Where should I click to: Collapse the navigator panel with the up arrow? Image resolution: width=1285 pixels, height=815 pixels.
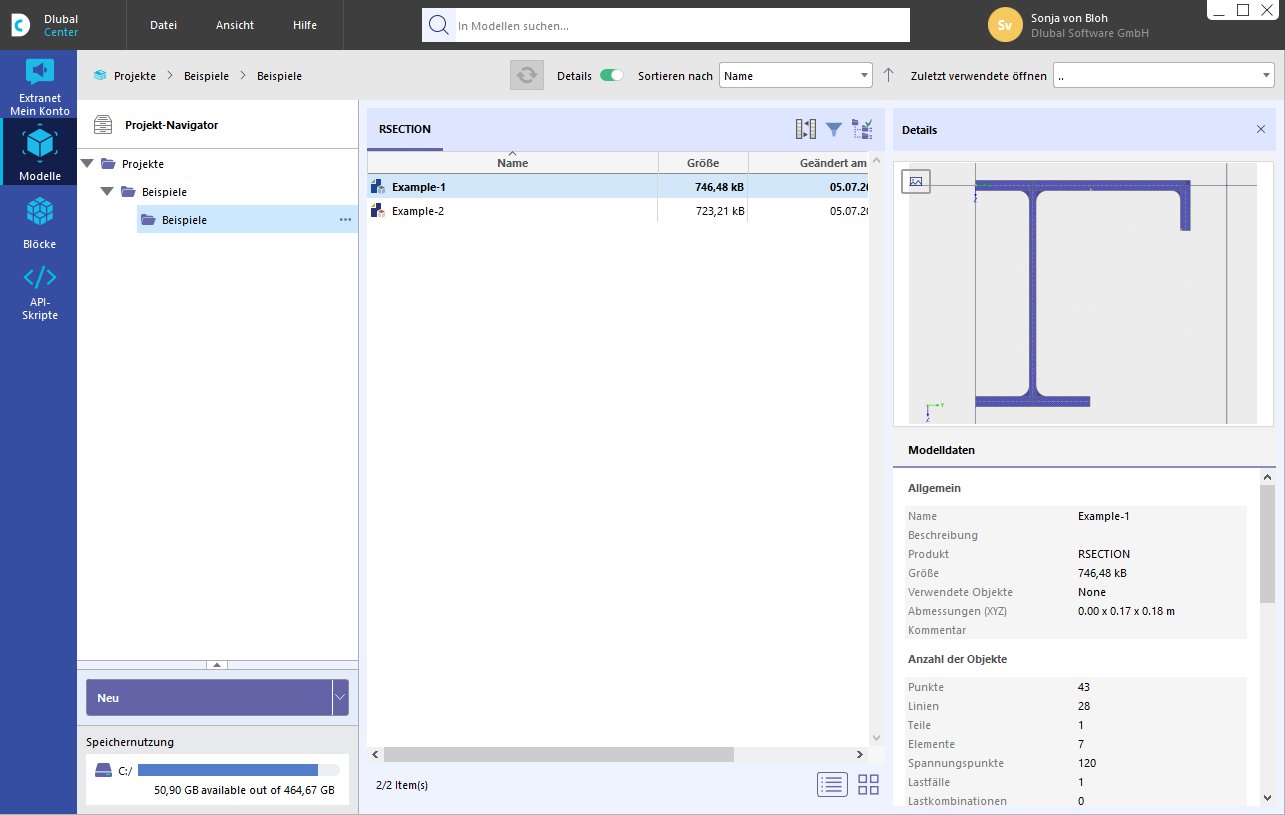[x=217, y=664]
